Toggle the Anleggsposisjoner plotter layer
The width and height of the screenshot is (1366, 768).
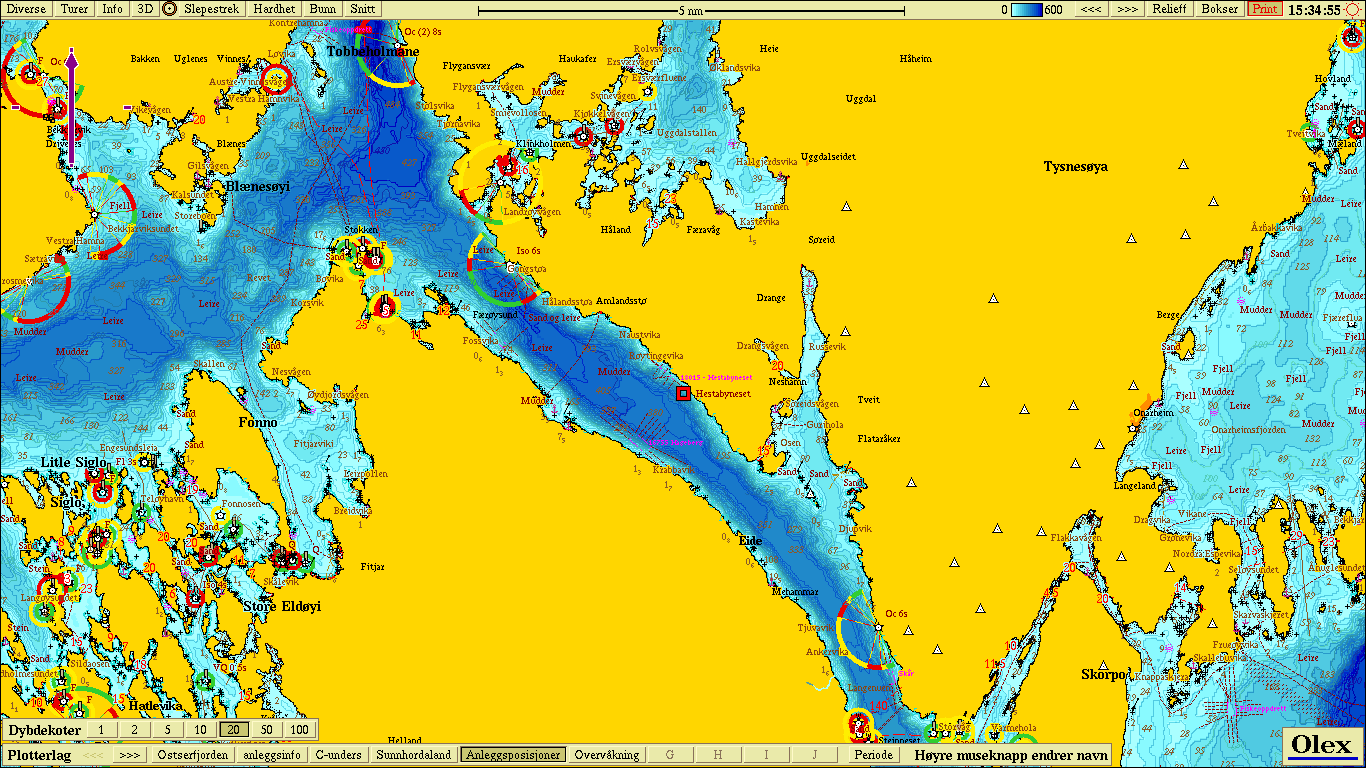tap(513, 755)
